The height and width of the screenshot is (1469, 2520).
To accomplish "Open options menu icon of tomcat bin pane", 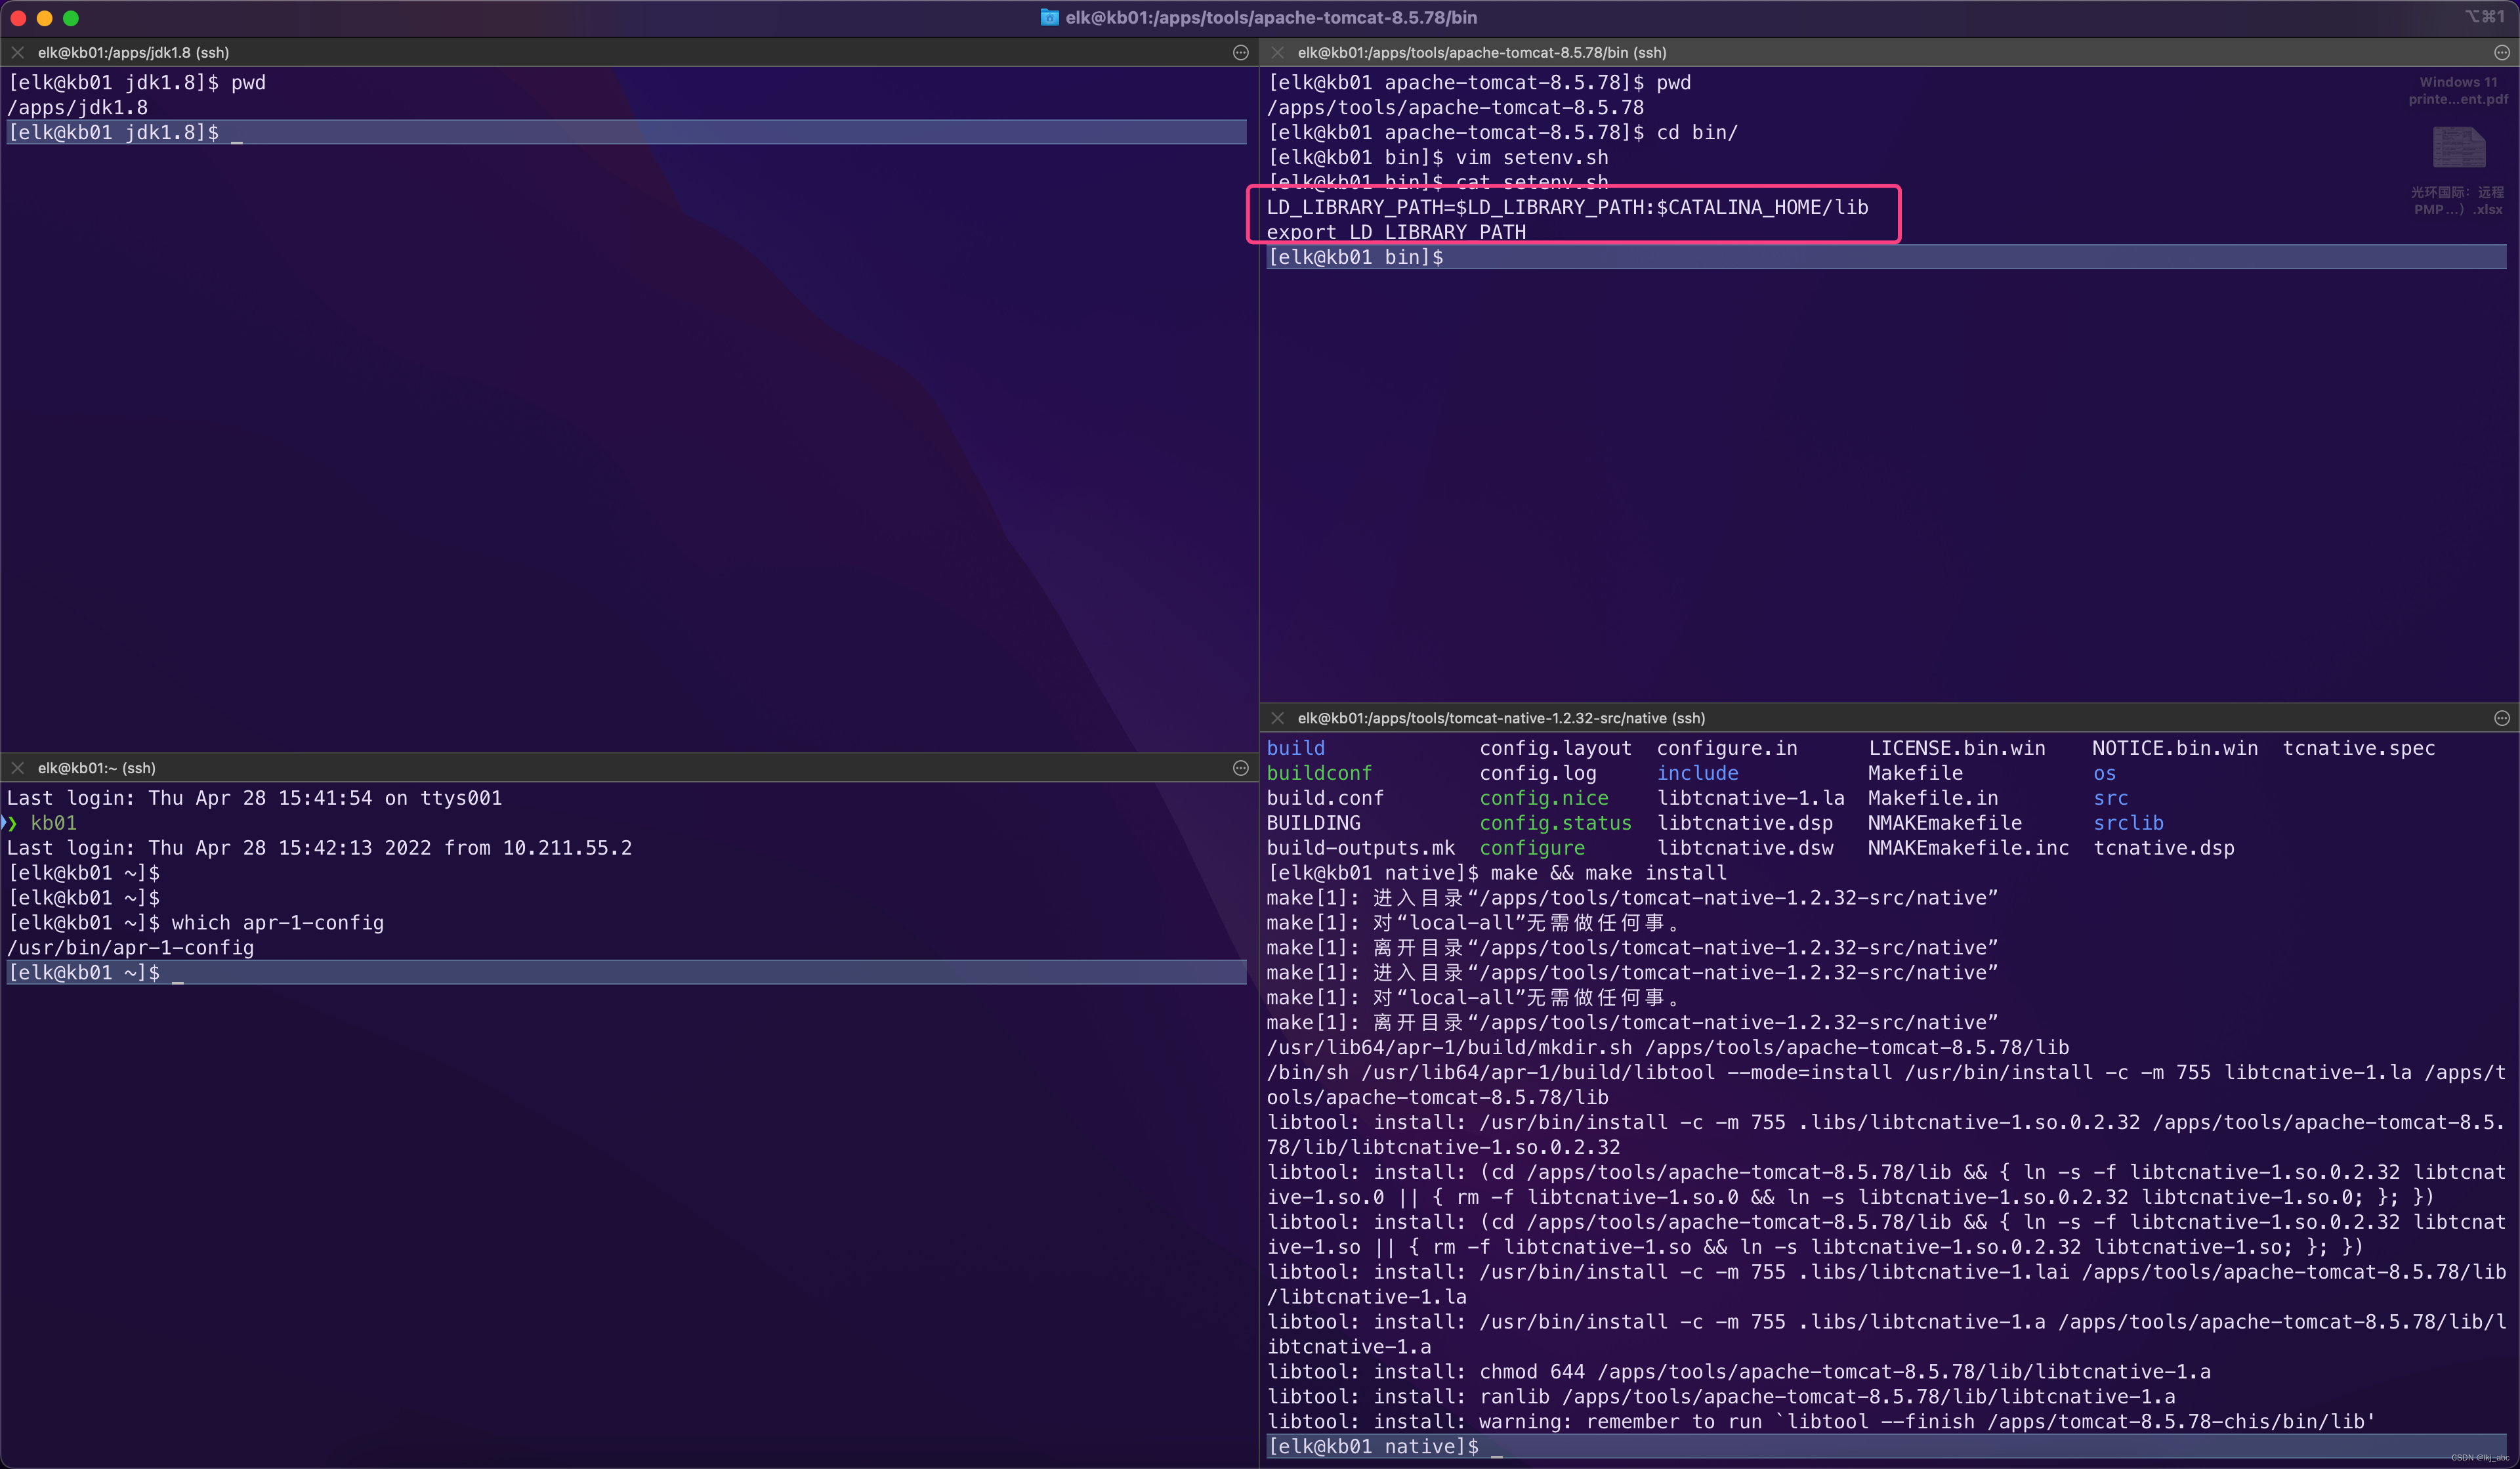I will (x=2501, y=53).
